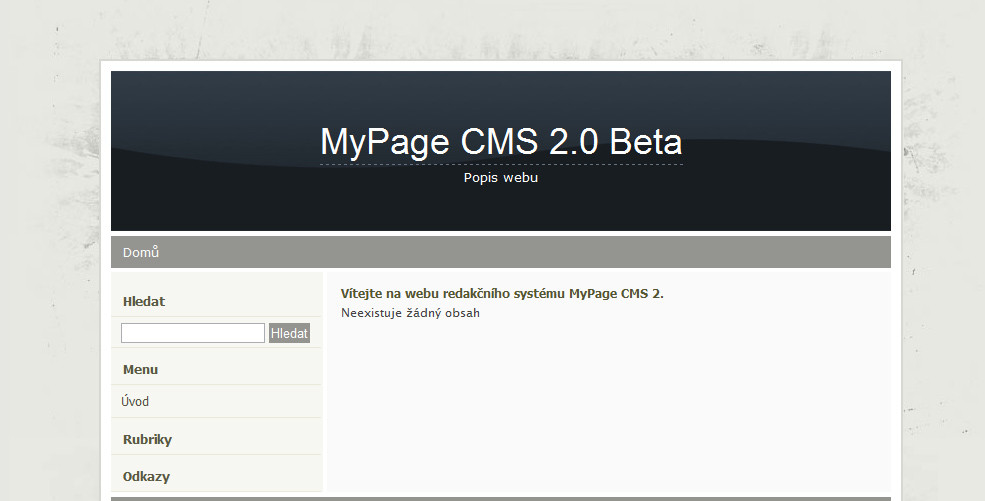Focus the search text field in sidebar
Image resolution: width=985 pixels, height=501 pixels.
point(193,333)
